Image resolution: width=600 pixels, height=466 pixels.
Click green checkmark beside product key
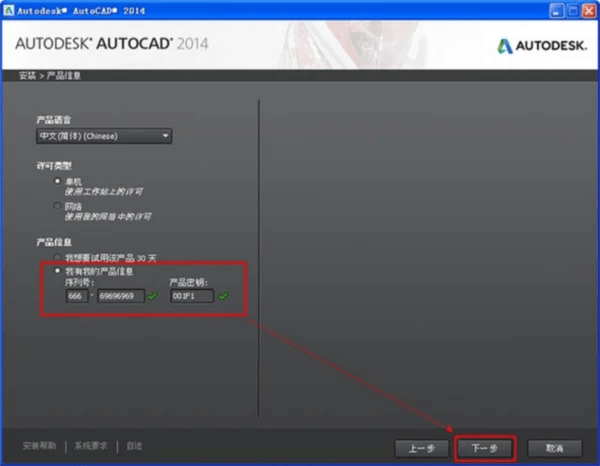pyautogui.click(x=223, y=296)
